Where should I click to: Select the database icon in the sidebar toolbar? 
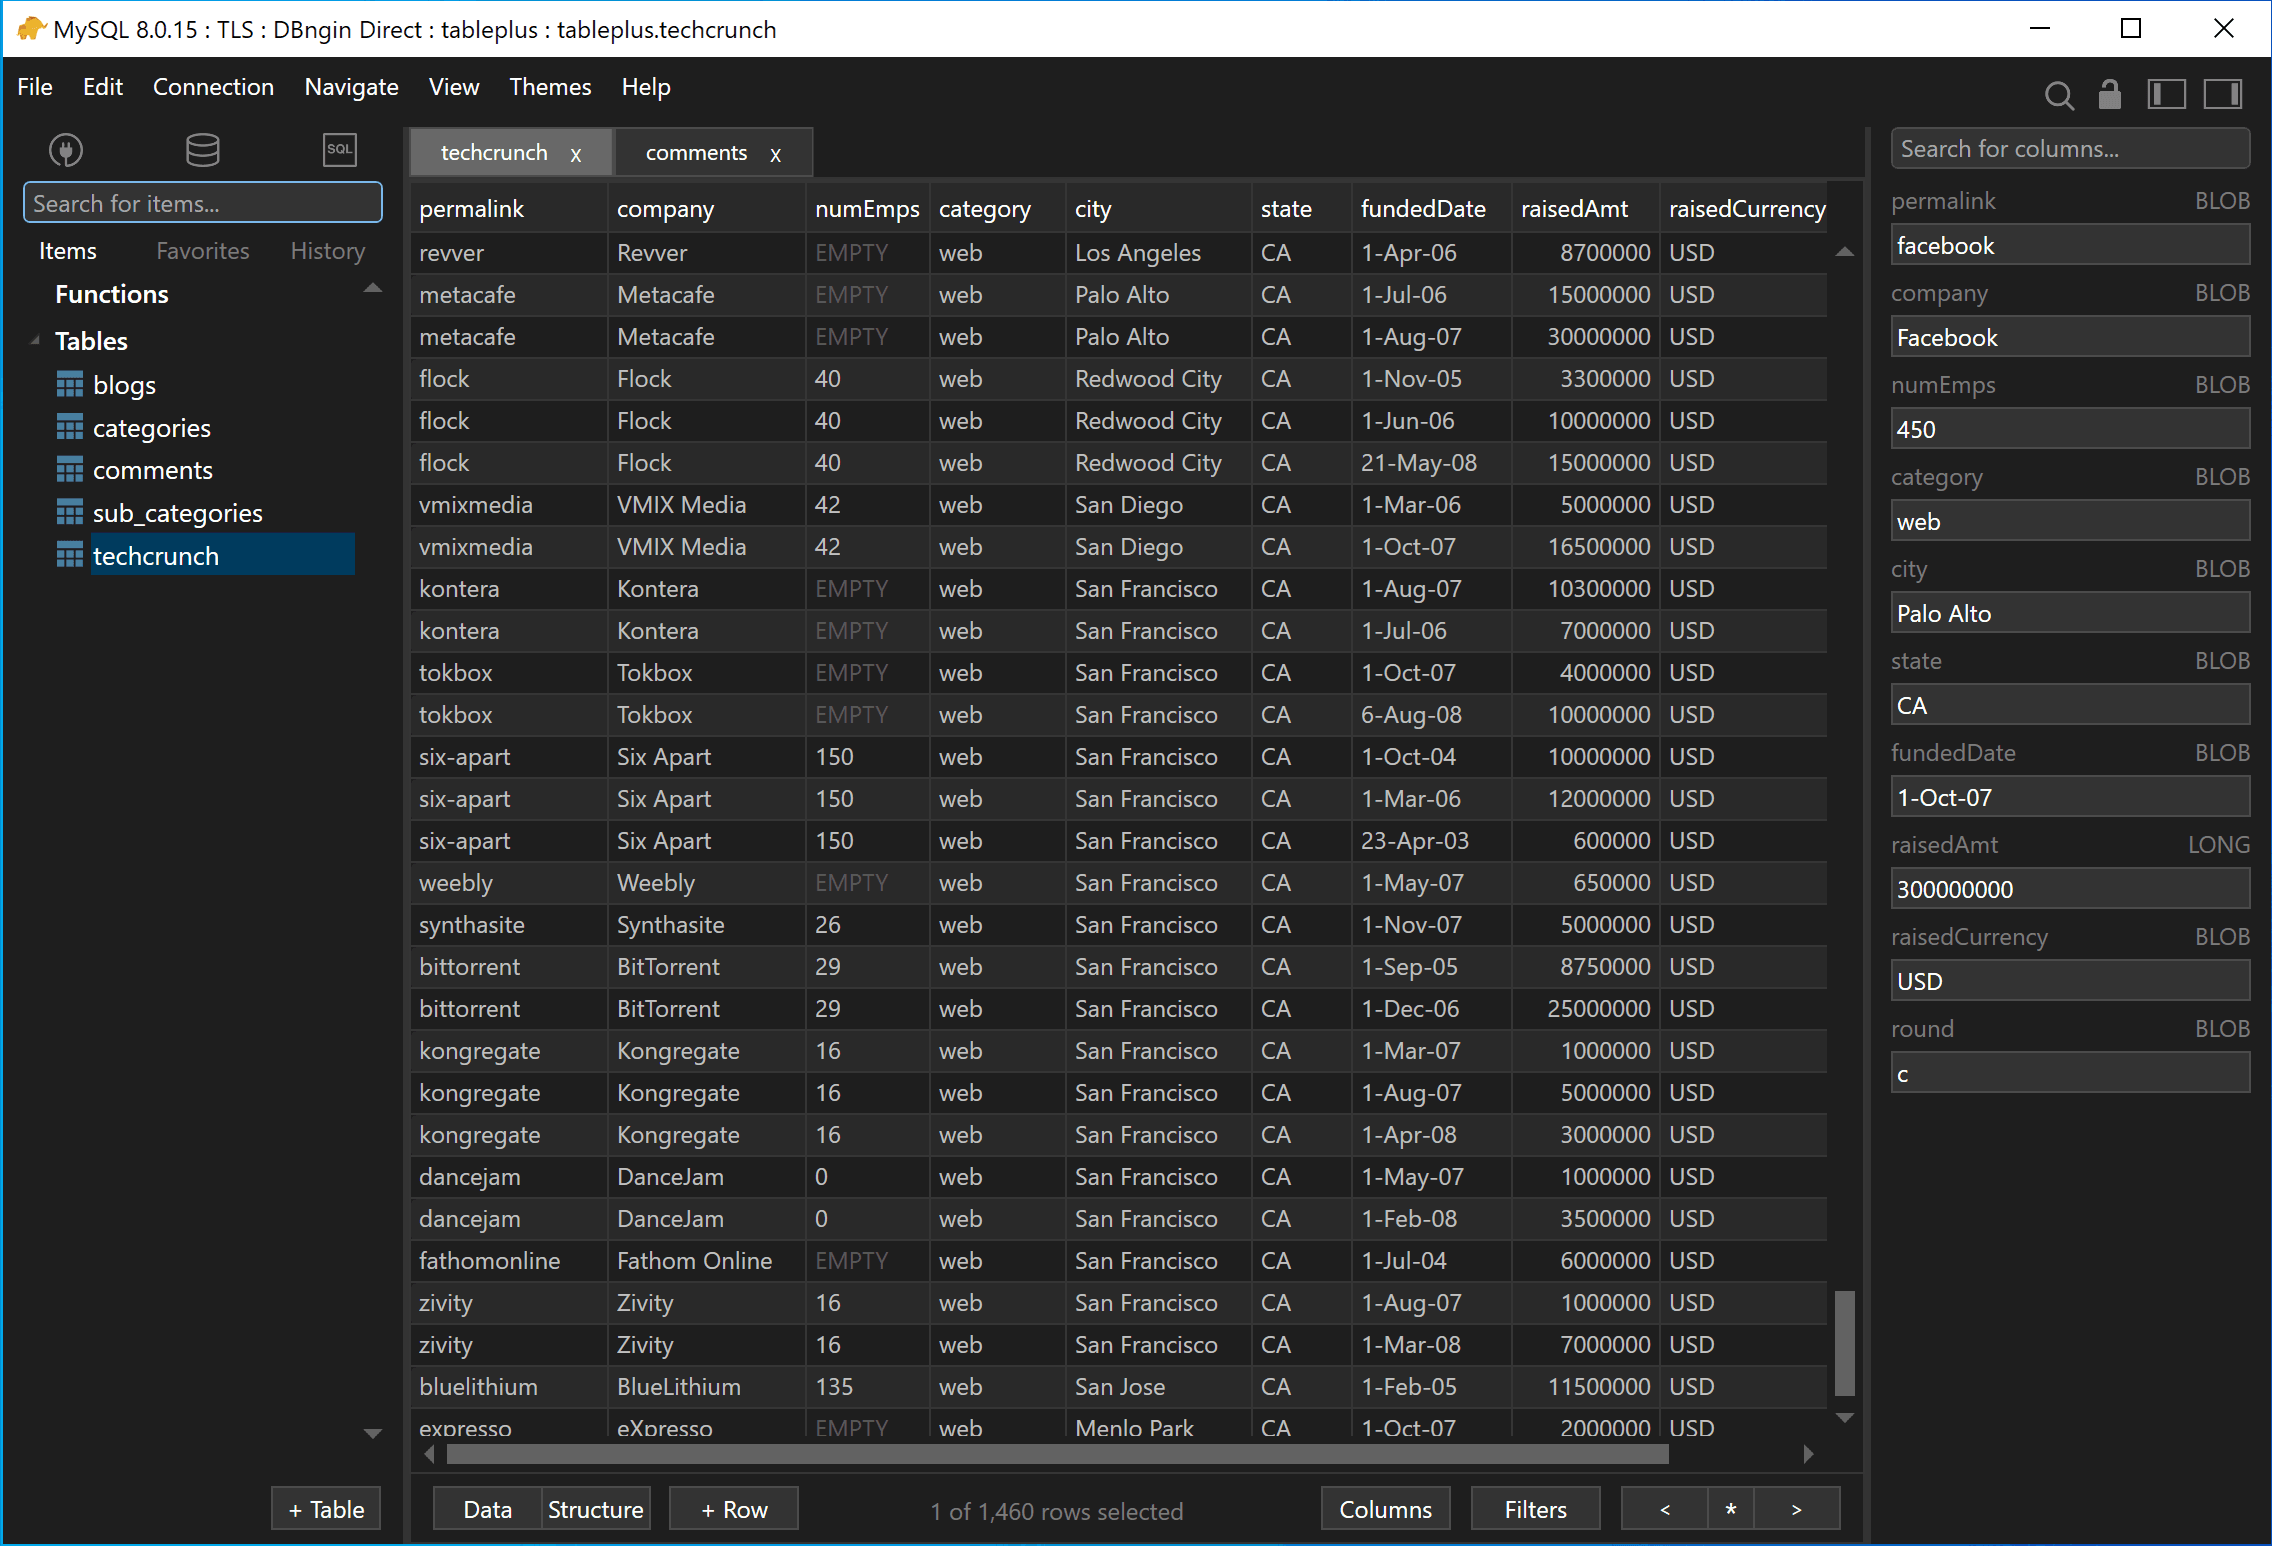click(202, 149)
